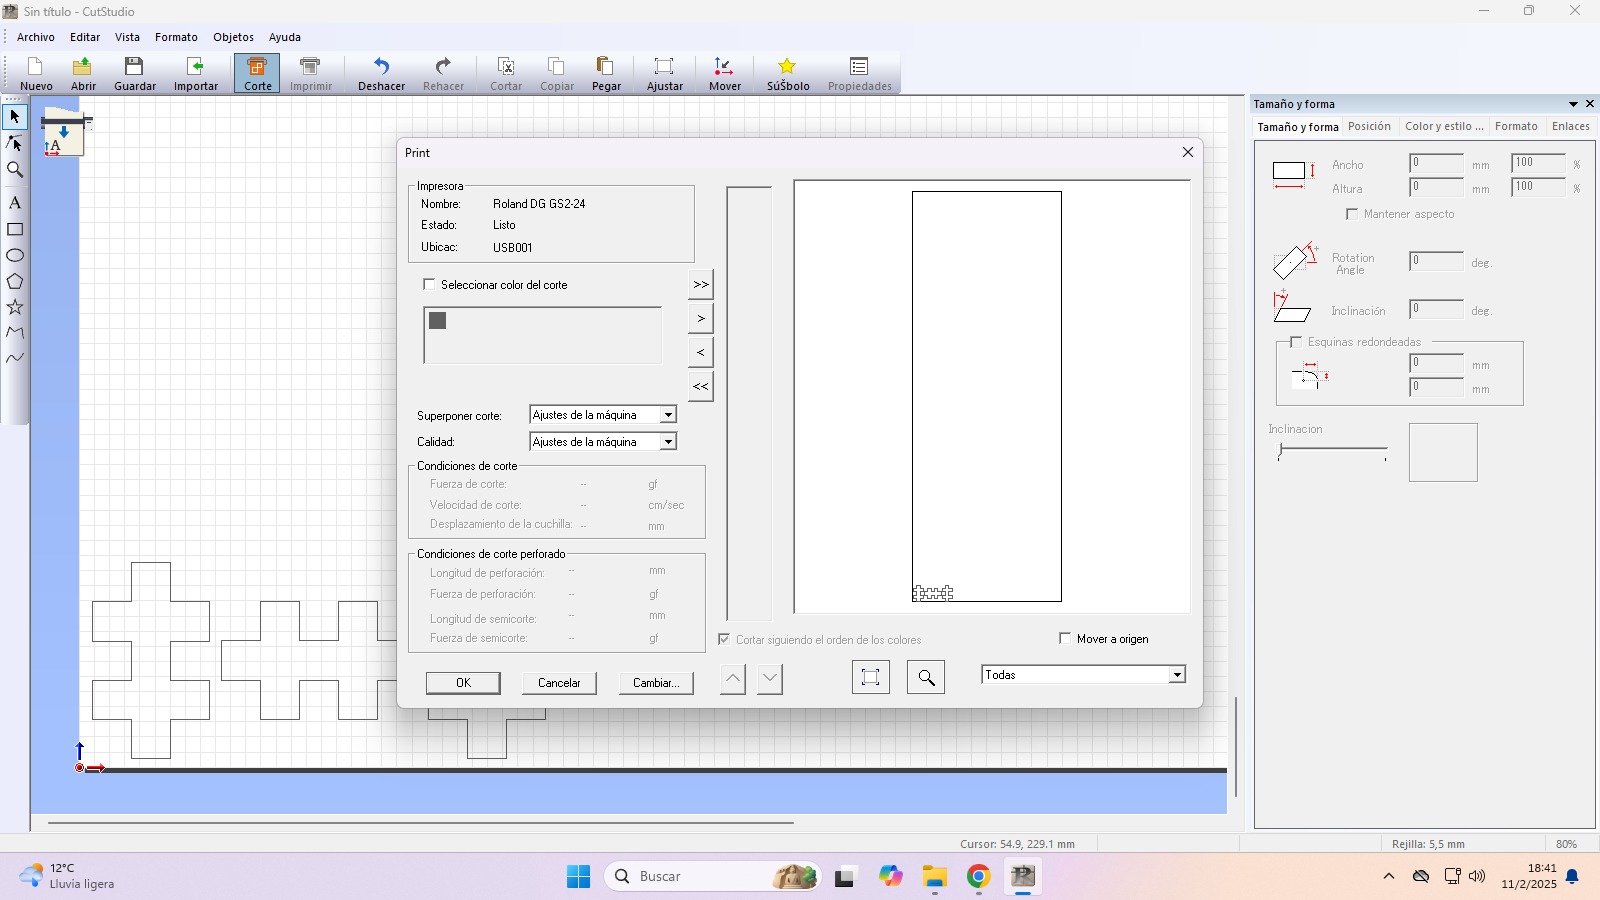1600x900 pixels.
Task: Open the Superponer corte dropdown
Action: (x=668, y=415)
